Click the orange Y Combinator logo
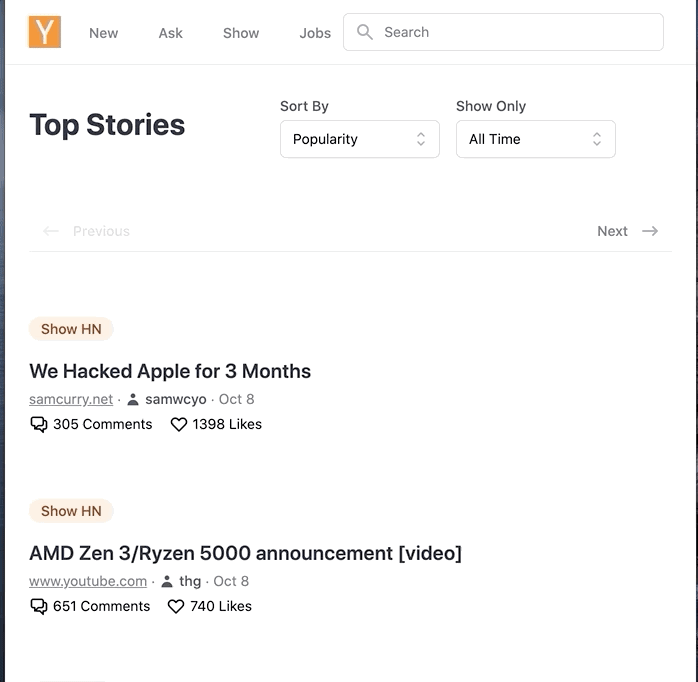The width and height of the screenshot is (698, 682). pyautogui.click(x=45, y=32)
